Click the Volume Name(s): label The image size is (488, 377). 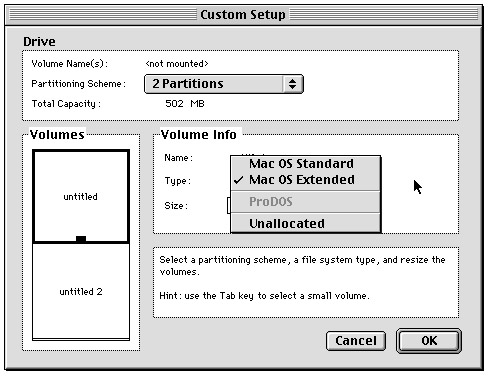pos(69,64)
